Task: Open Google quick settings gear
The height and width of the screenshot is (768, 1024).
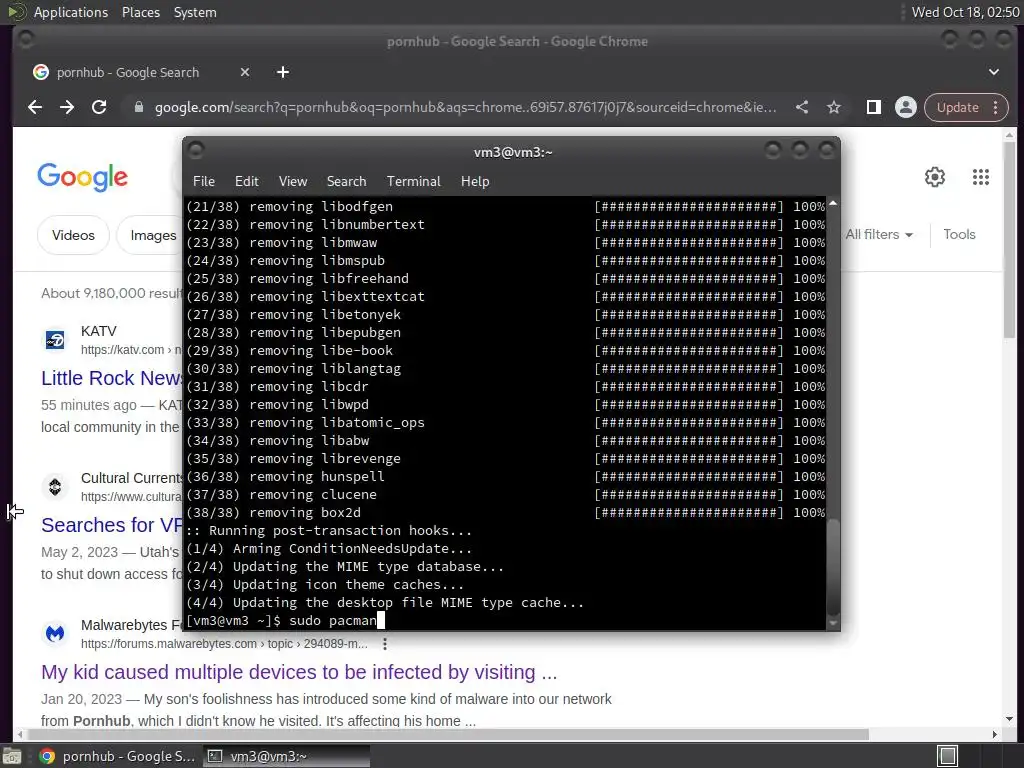Action: click(935, 177)
